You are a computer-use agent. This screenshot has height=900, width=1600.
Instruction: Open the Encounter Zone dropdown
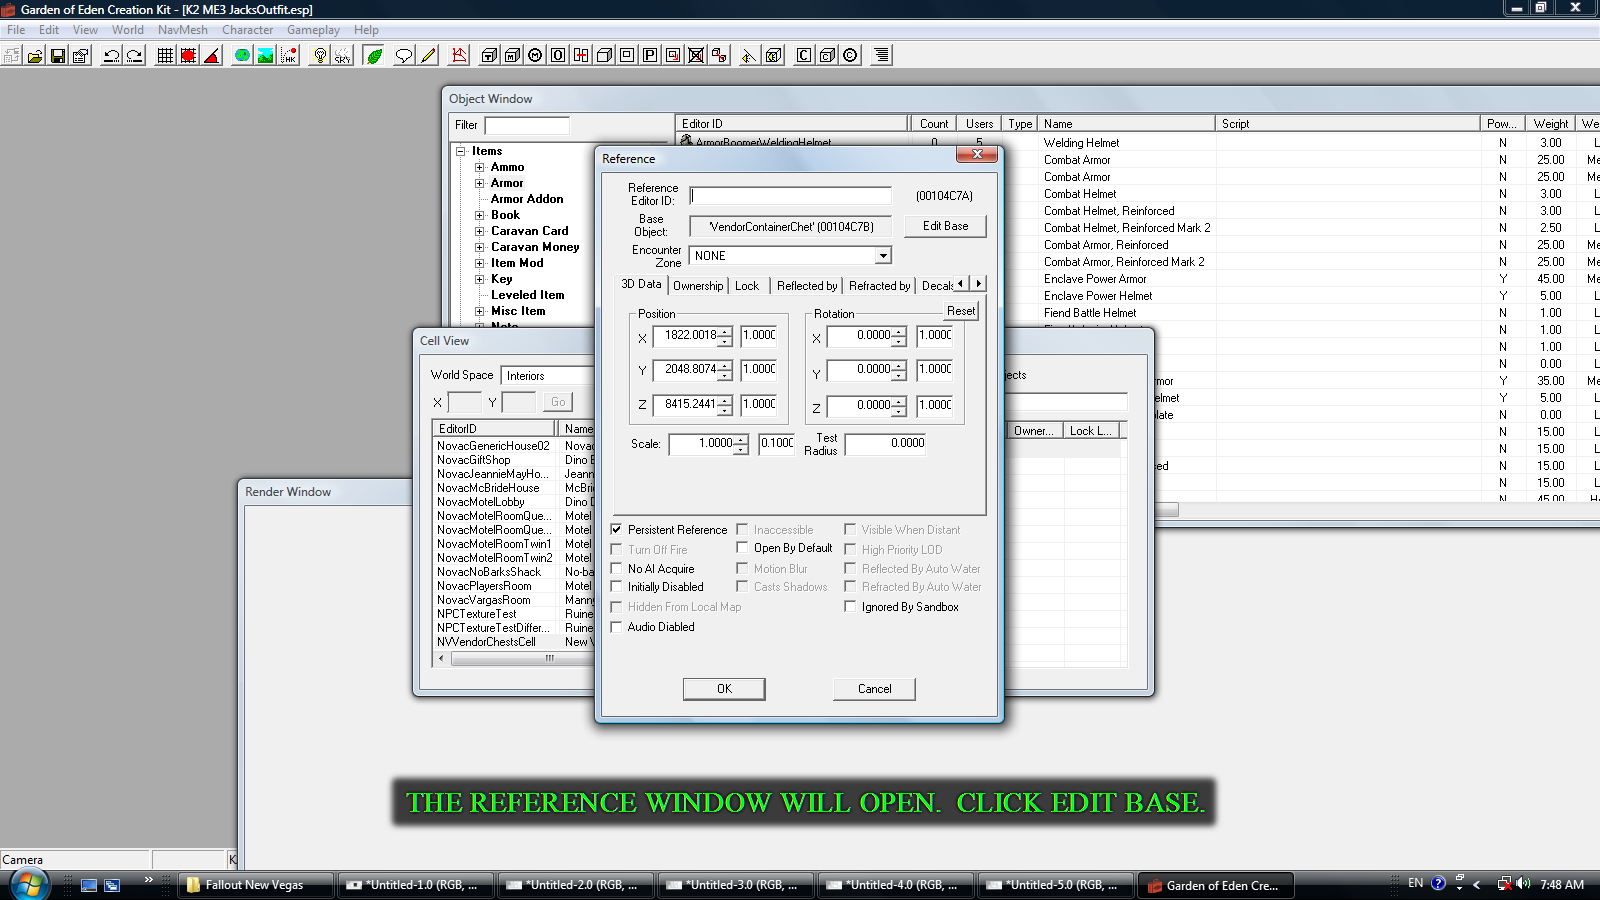click(x=882, y=256)
